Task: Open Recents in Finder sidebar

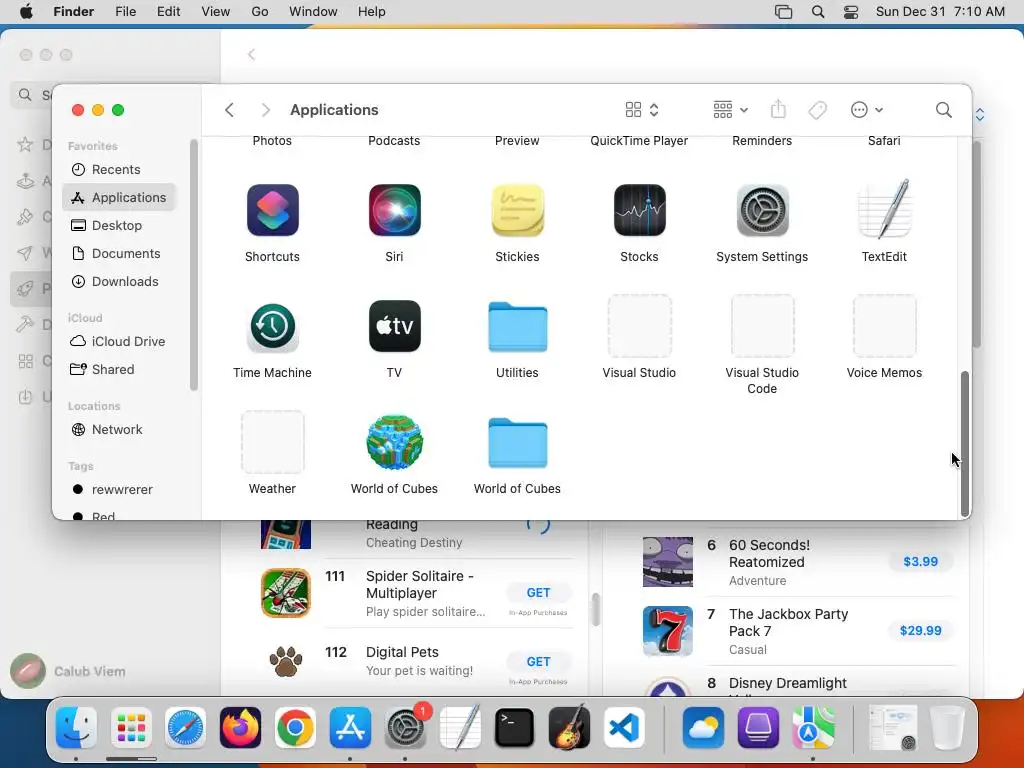Action: tap(120, 169)
